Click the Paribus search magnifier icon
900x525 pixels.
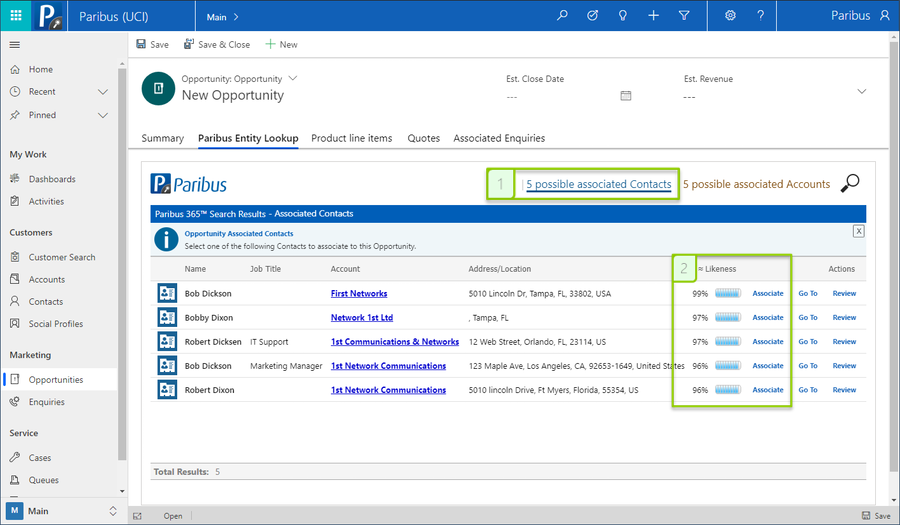[x=850, y=184]
